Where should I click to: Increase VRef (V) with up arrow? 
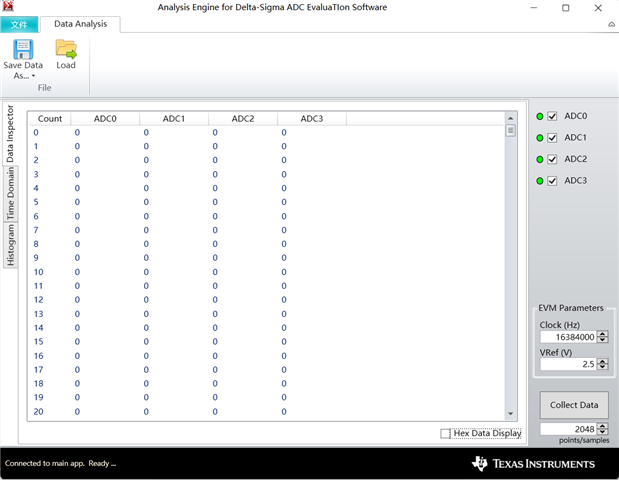click(x=602, y=361)
